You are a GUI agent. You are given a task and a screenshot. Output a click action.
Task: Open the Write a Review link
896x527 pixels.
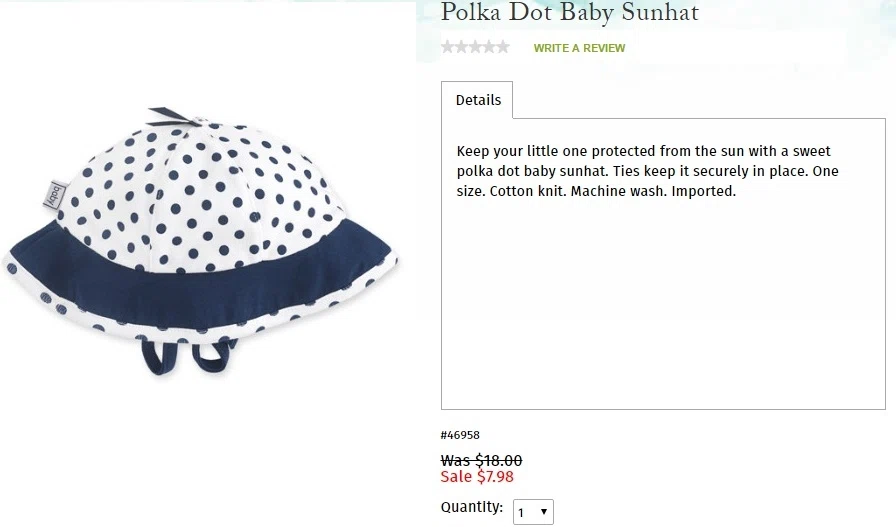coord(579,48)
